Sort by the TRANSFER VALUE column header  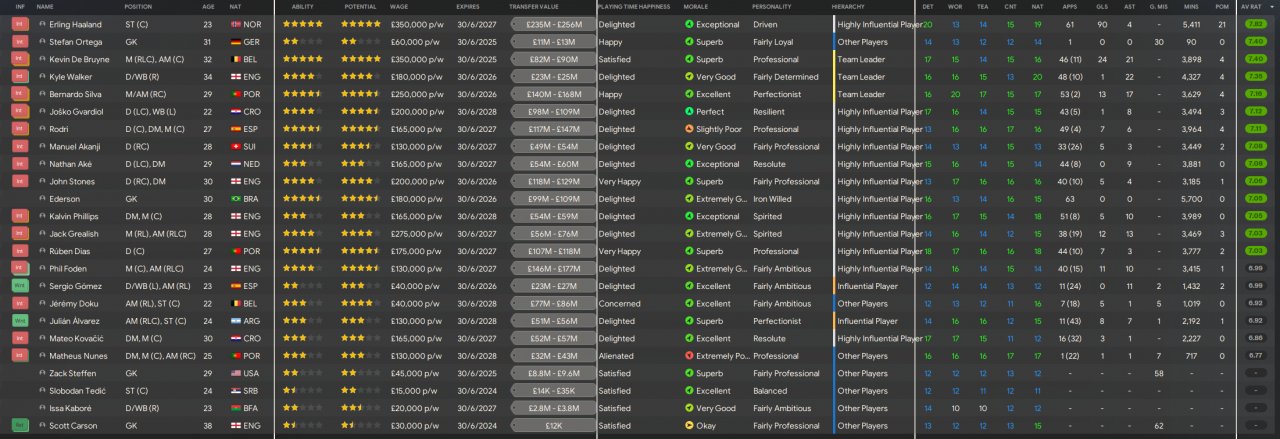pyautogui.click(x=536, y=7)
